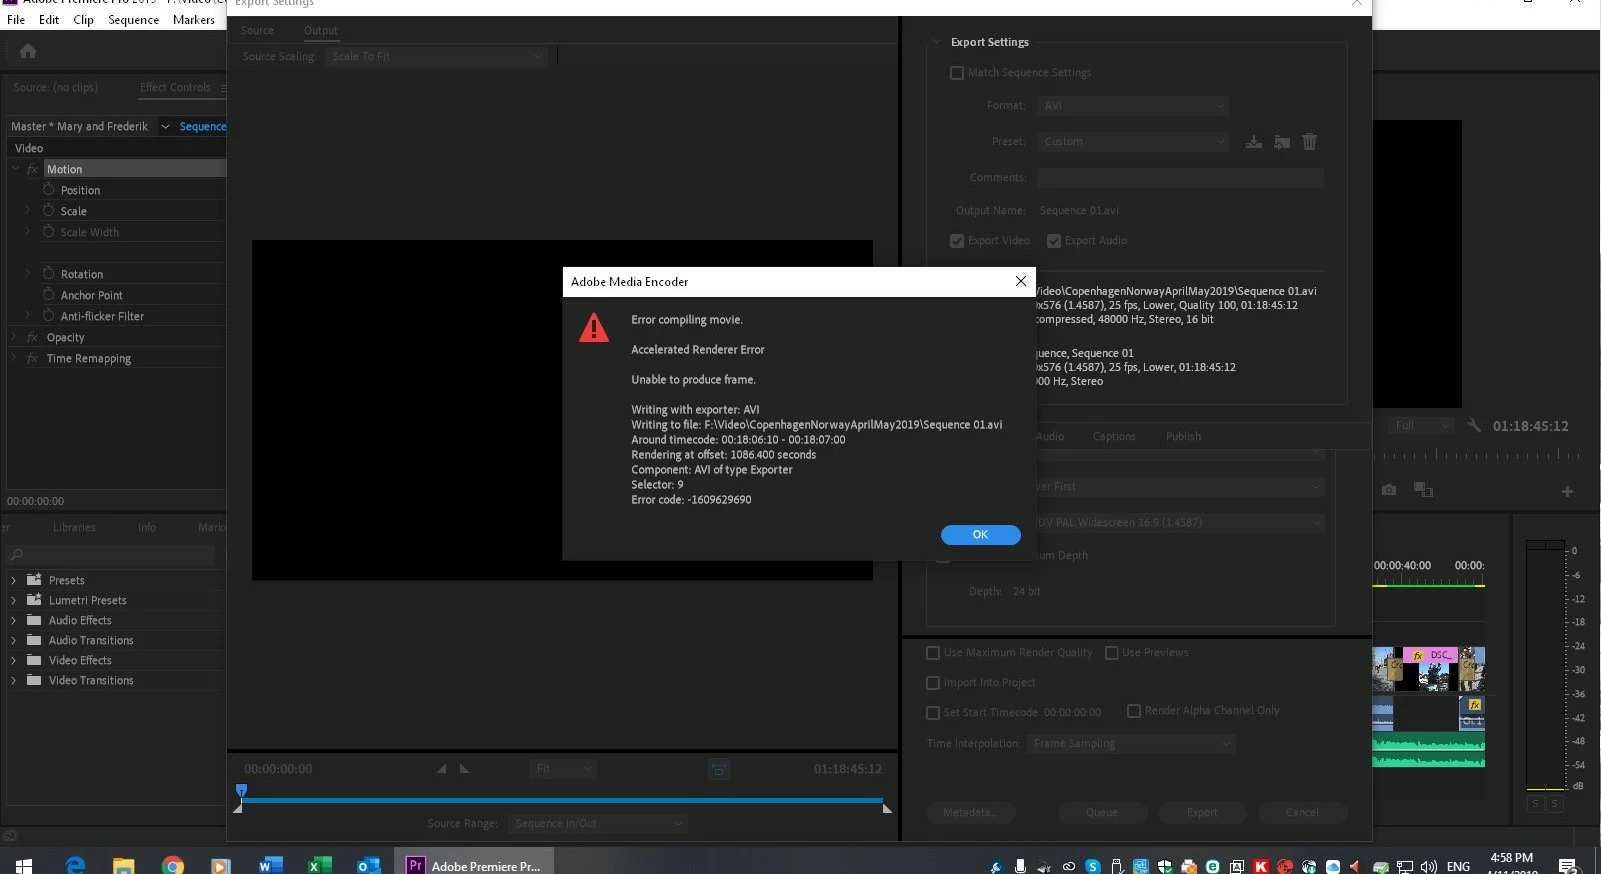1601x874 pixels.
Task: Toggle the Export Video checkbox
Action: pos(957,241)
